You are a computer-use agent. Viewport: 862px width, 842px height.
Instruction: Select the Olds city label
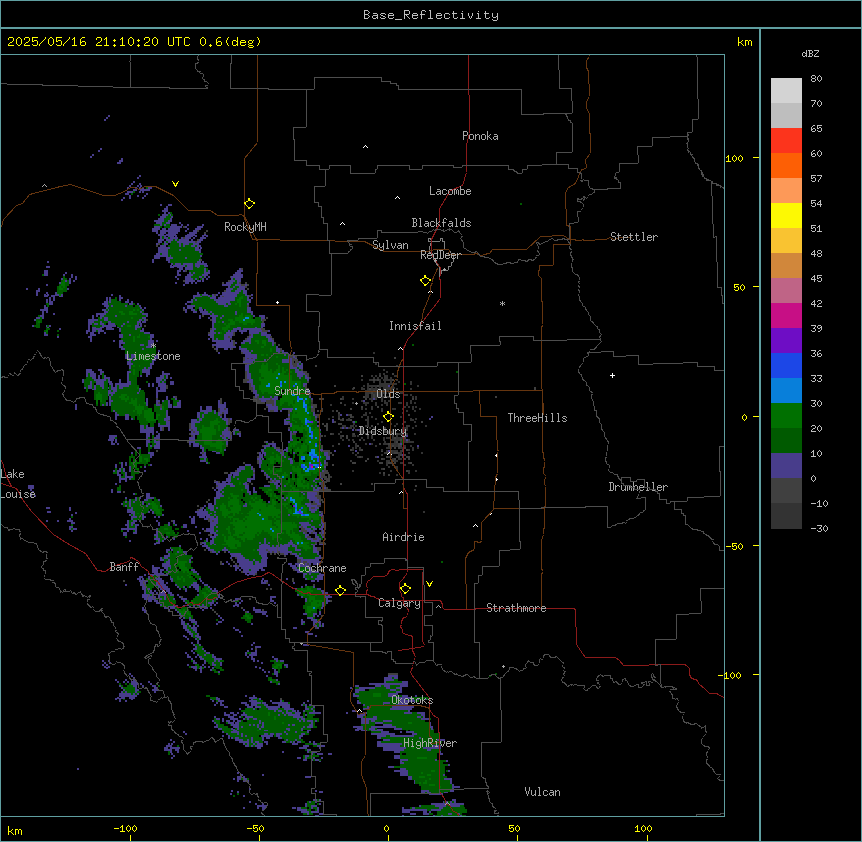tap(388, 394)
